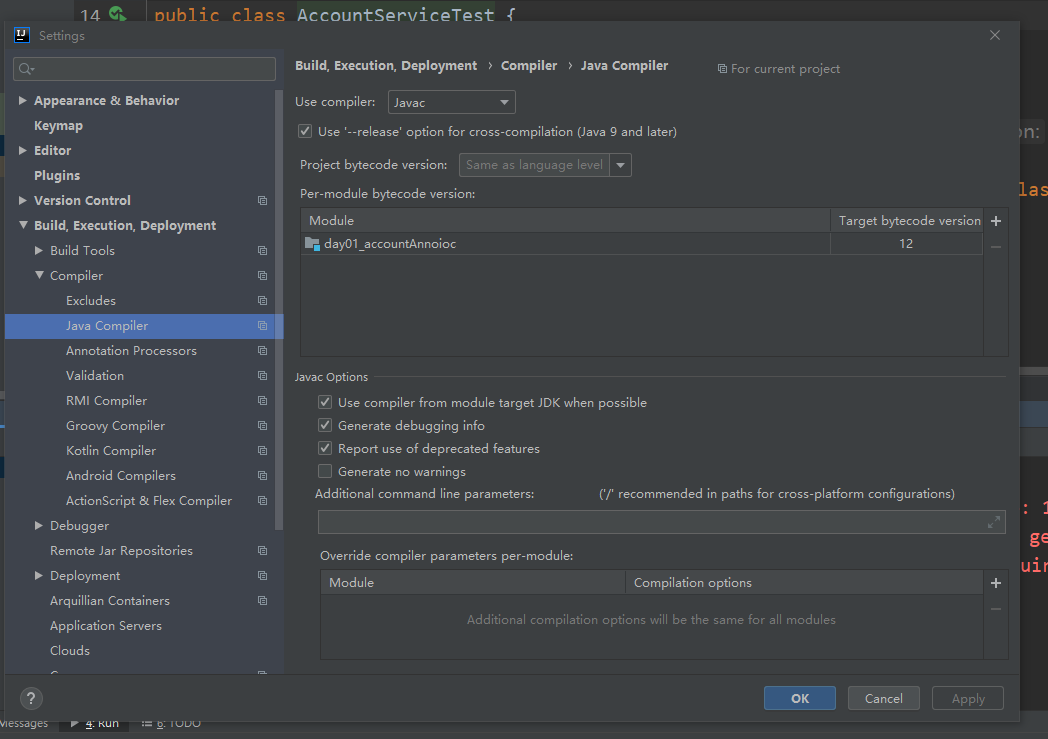Click project-level icon next to Excludes
The width and height of the screenshot is (1048, 739).
pyautogui.click(x=263, y=301)
